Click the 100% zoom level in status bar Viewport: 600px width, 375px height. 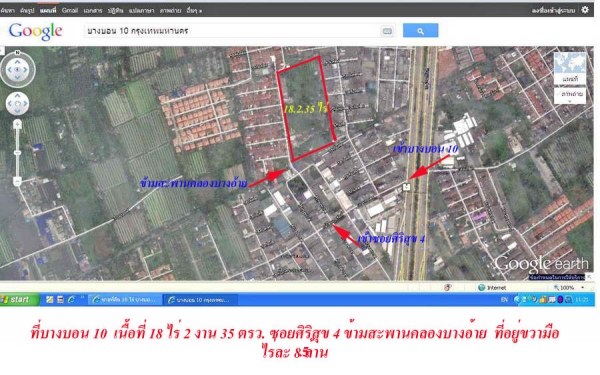coord(566,287)
